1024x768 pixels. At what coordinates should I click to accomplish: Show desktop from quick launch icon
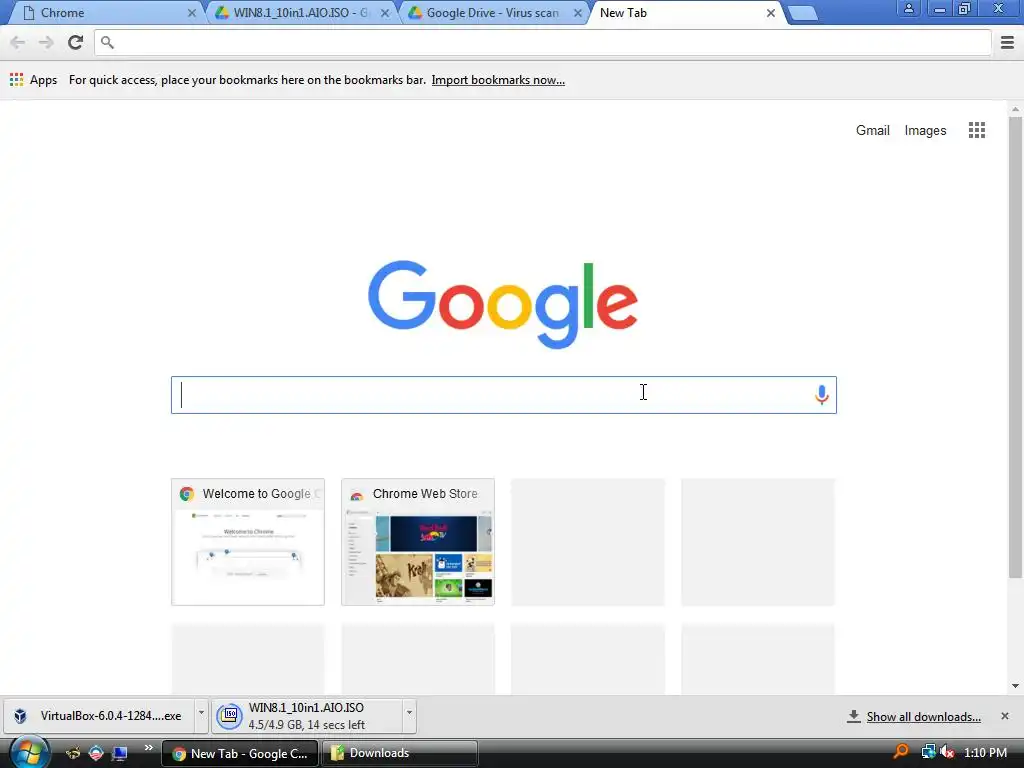click(119, 754)
